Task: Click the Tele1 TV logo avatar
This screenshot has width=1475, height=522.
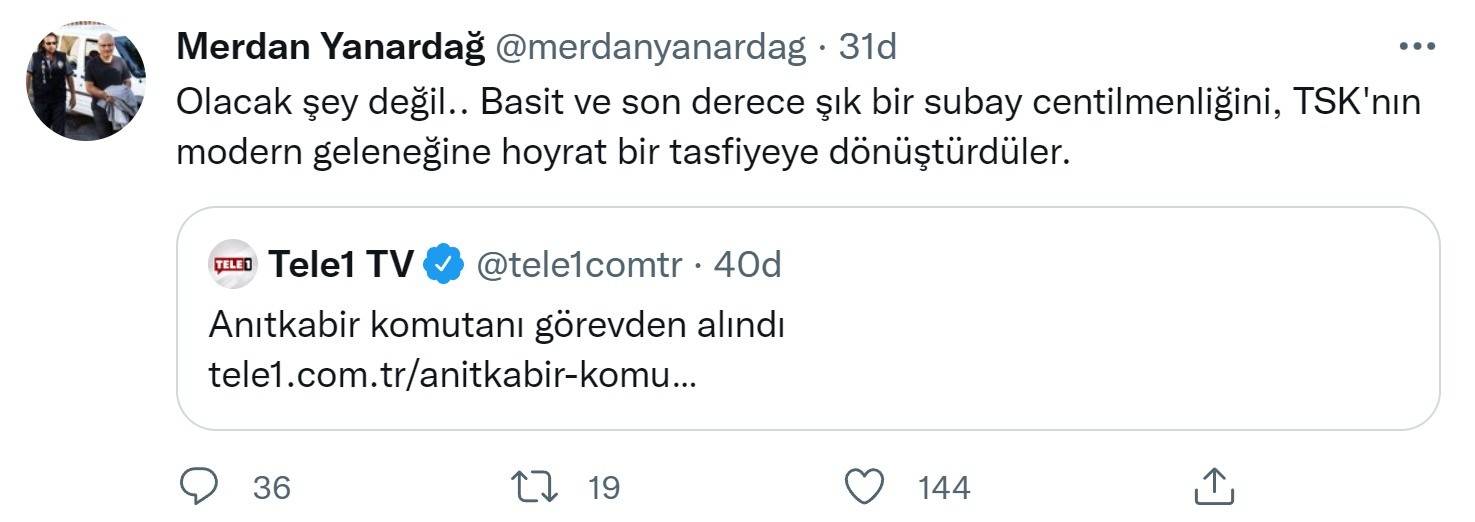Action: pyautogui.click(x=233, y=265)
